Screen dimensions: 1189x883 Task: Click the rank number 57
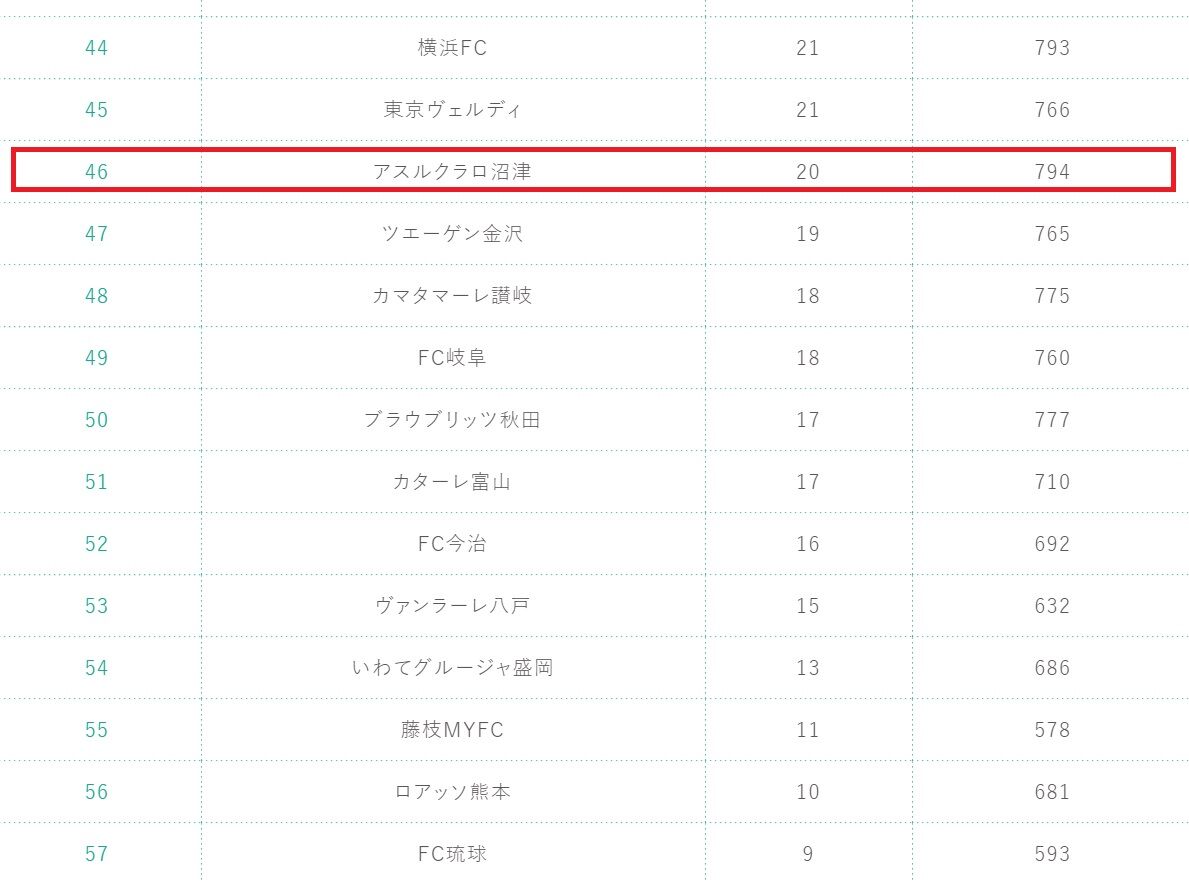point(96,853)
